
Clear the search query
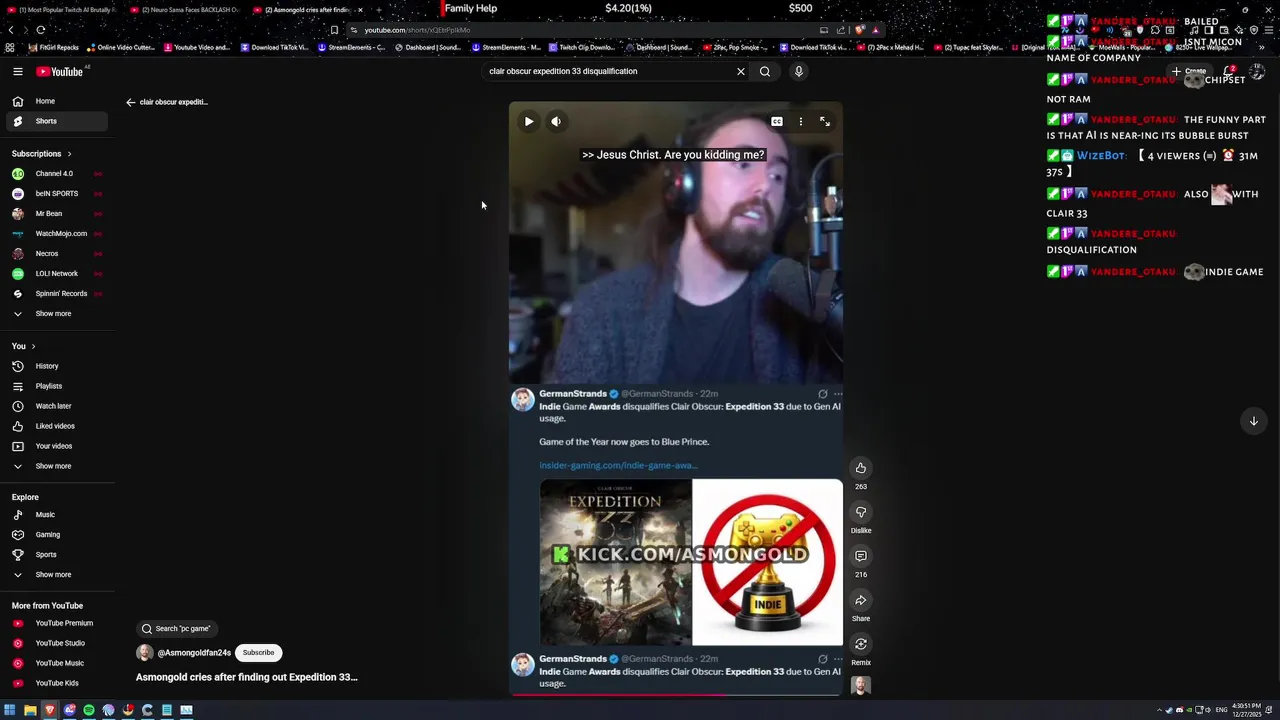[741, 71]
